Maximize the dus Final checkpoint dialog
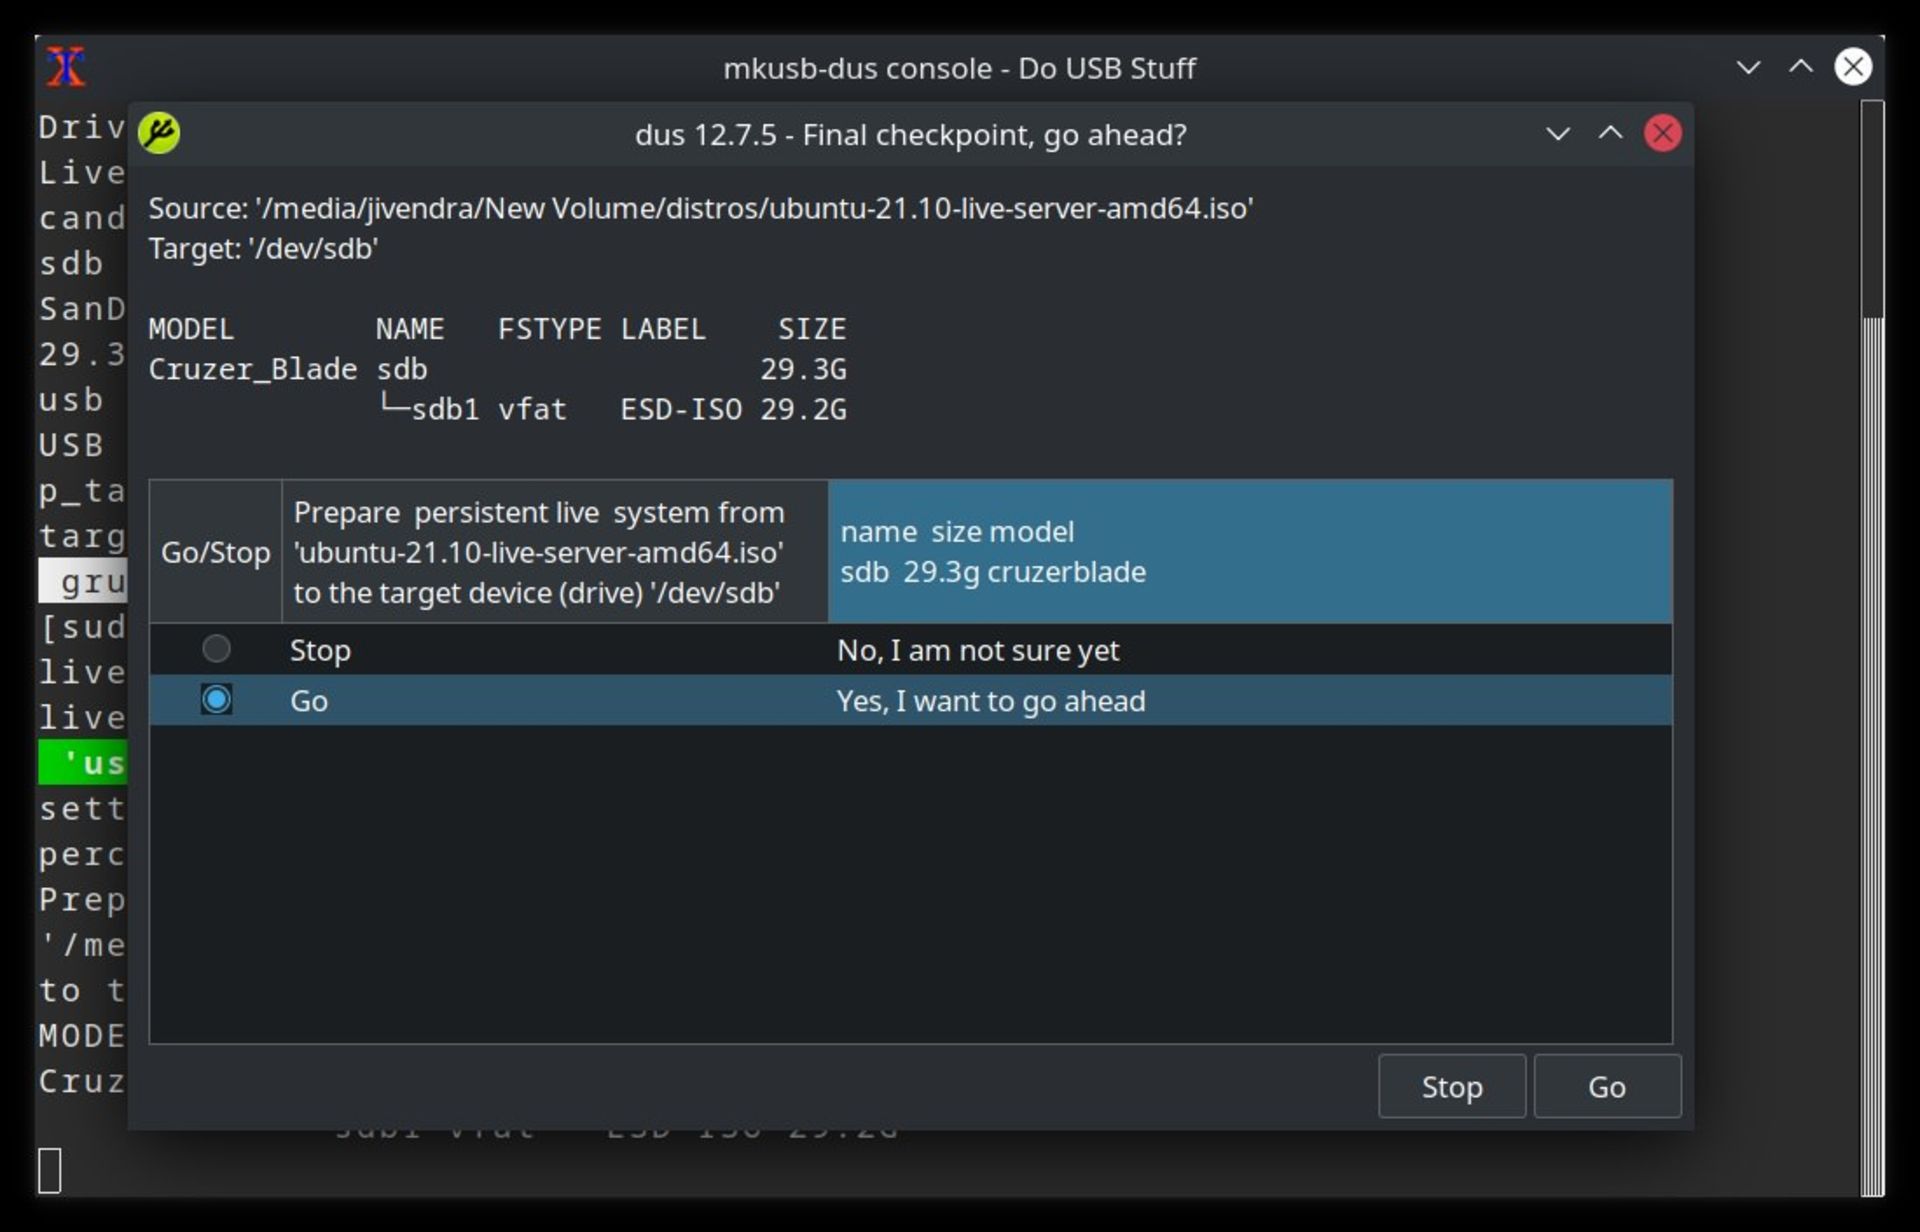This screenshot has height=1232, width=1920. click(x=1610, y=133)
